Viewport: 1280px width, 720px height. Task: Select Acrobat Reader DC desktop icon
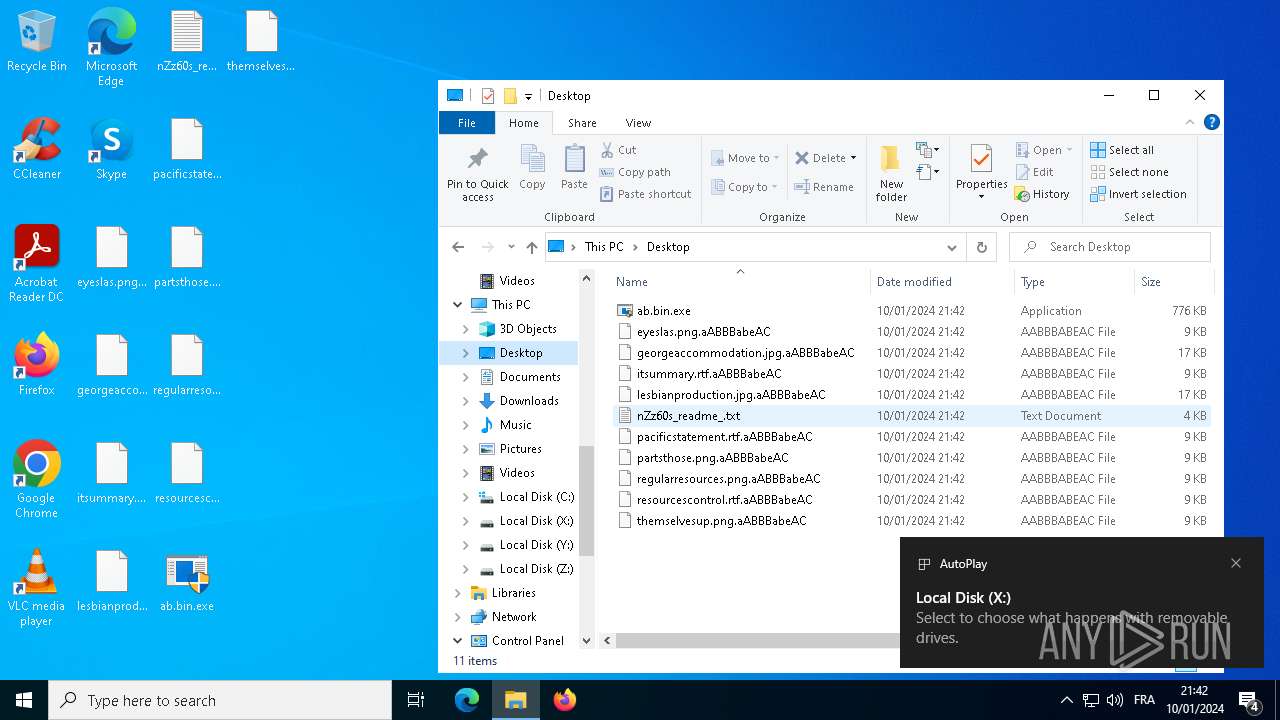(x=37, y=264)
